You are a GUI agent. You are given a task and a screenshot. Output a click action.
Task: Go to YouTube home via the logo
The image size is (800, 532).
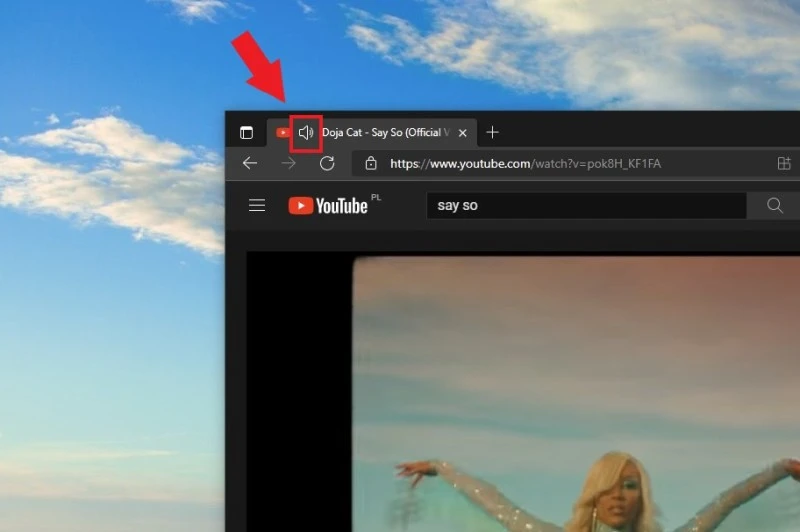(328, 205)
